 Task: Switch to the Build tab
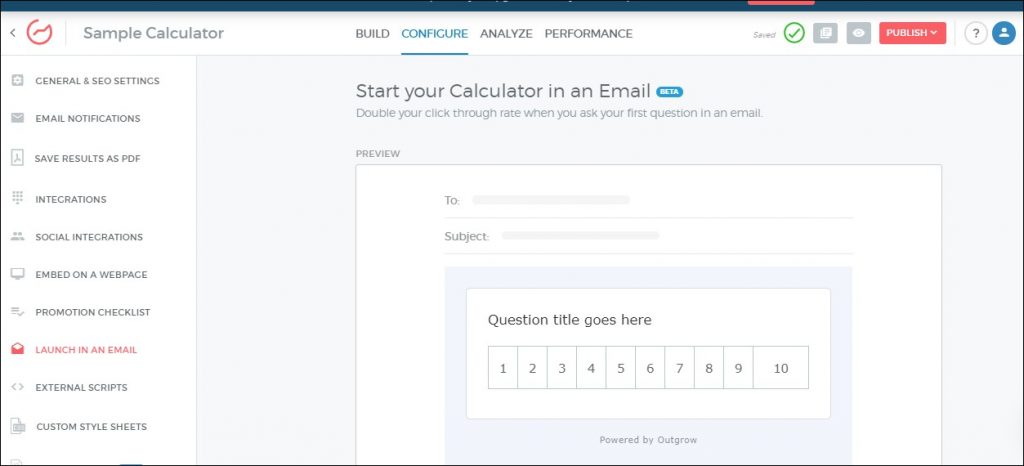372,34
